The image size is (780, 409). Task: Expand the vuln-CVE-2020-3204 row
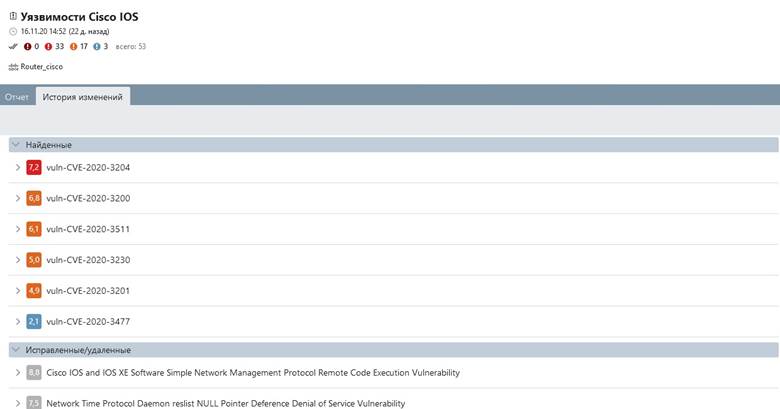18,167
